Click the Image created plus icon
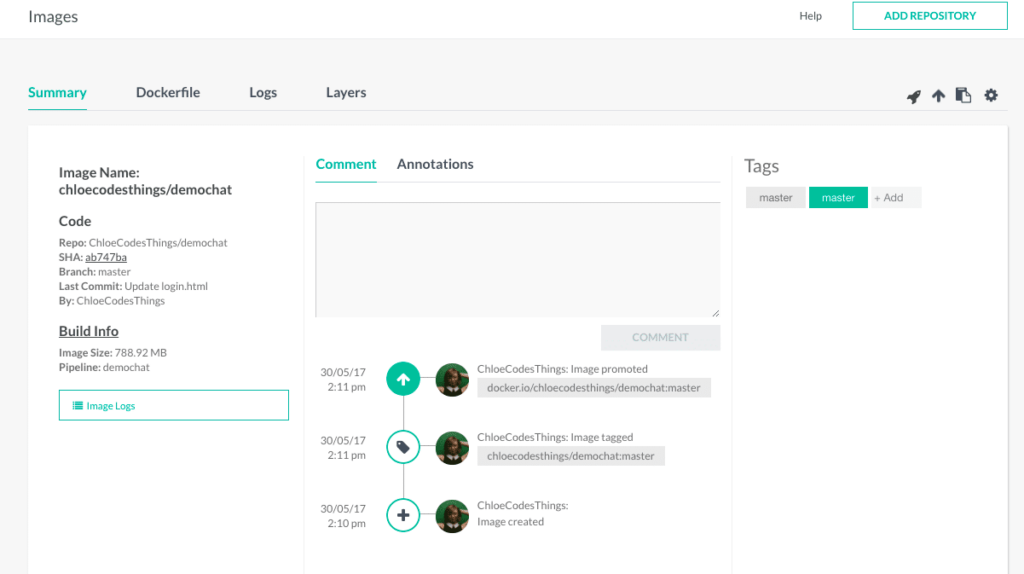Image resolution: width=1024 pixels, height=574 pixels. pyautogui.click(x=403, y=515)
